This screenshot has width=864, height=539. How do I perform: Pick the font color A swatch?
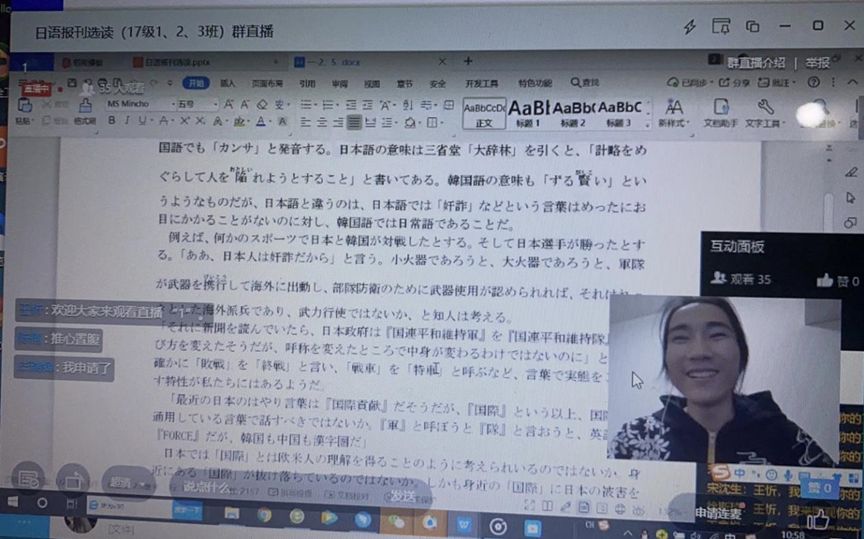(x=261, y=122)
